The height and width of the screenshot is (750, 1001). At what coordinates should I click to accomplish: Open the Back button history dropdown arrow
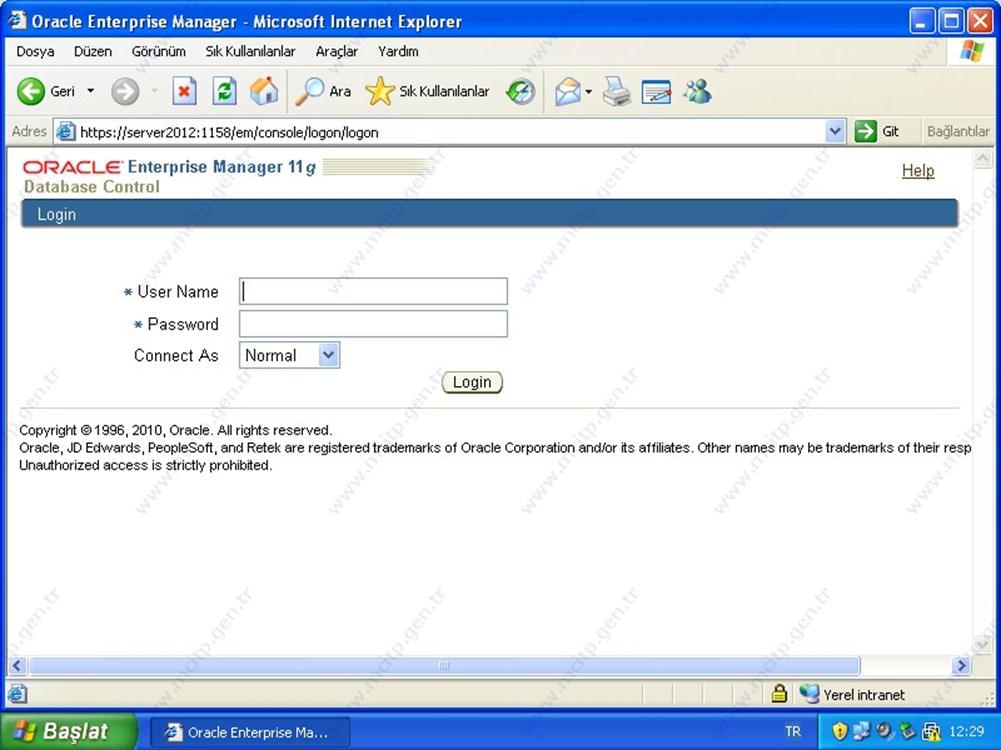pyautogui.click(x=91, y=91)
